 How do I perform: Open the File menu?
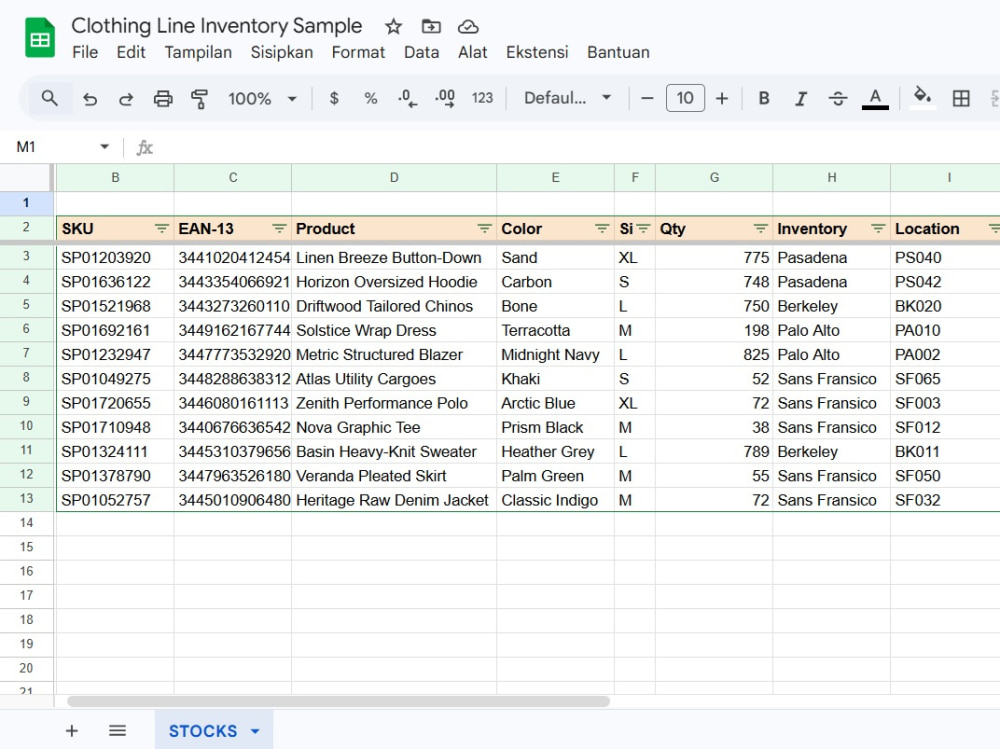(85, 52)
